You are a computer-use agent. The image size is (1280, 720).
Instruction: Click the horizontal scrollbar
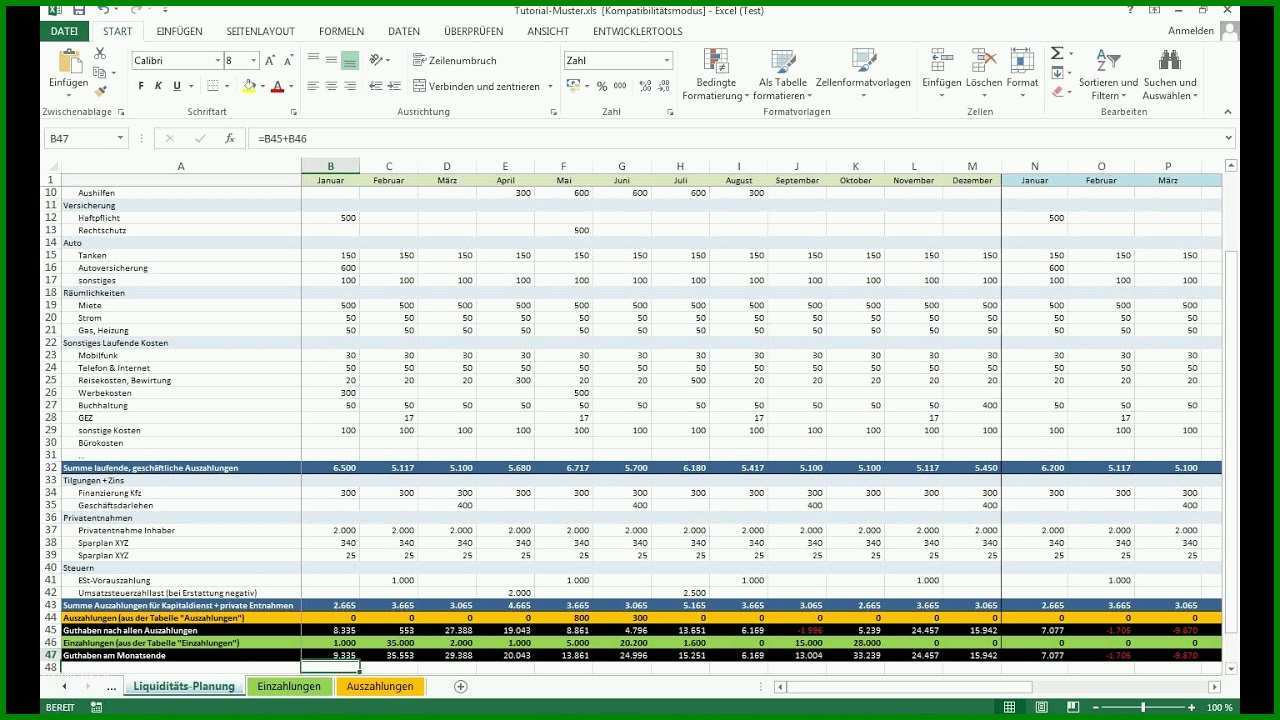[999, 687]
